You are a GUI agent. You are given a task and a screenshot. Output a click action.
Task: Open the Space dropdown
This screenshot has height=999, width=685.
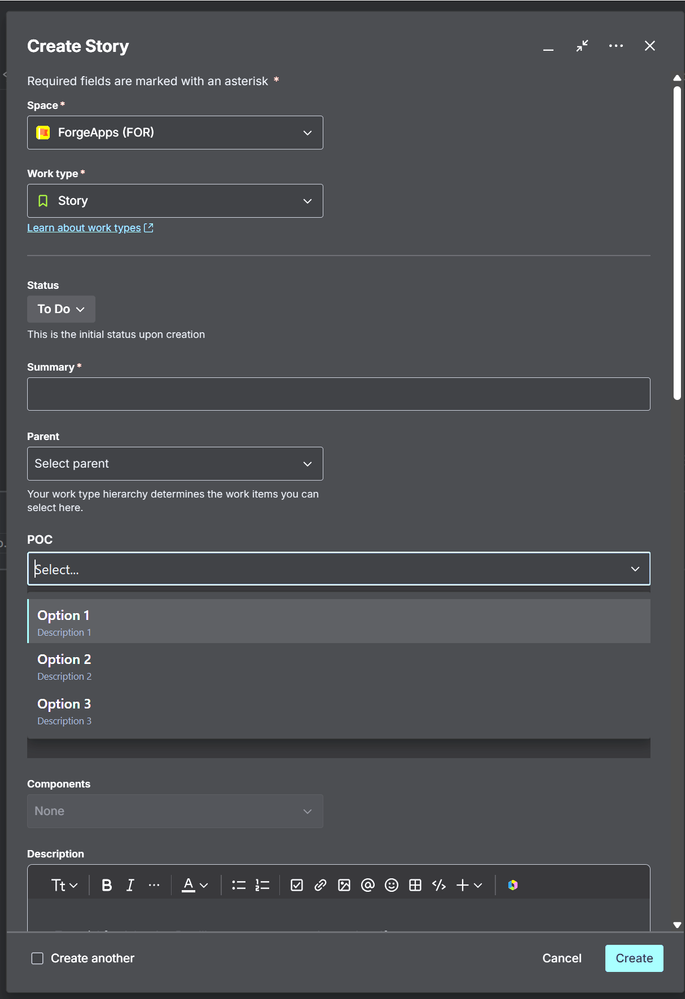click(175, 133)
